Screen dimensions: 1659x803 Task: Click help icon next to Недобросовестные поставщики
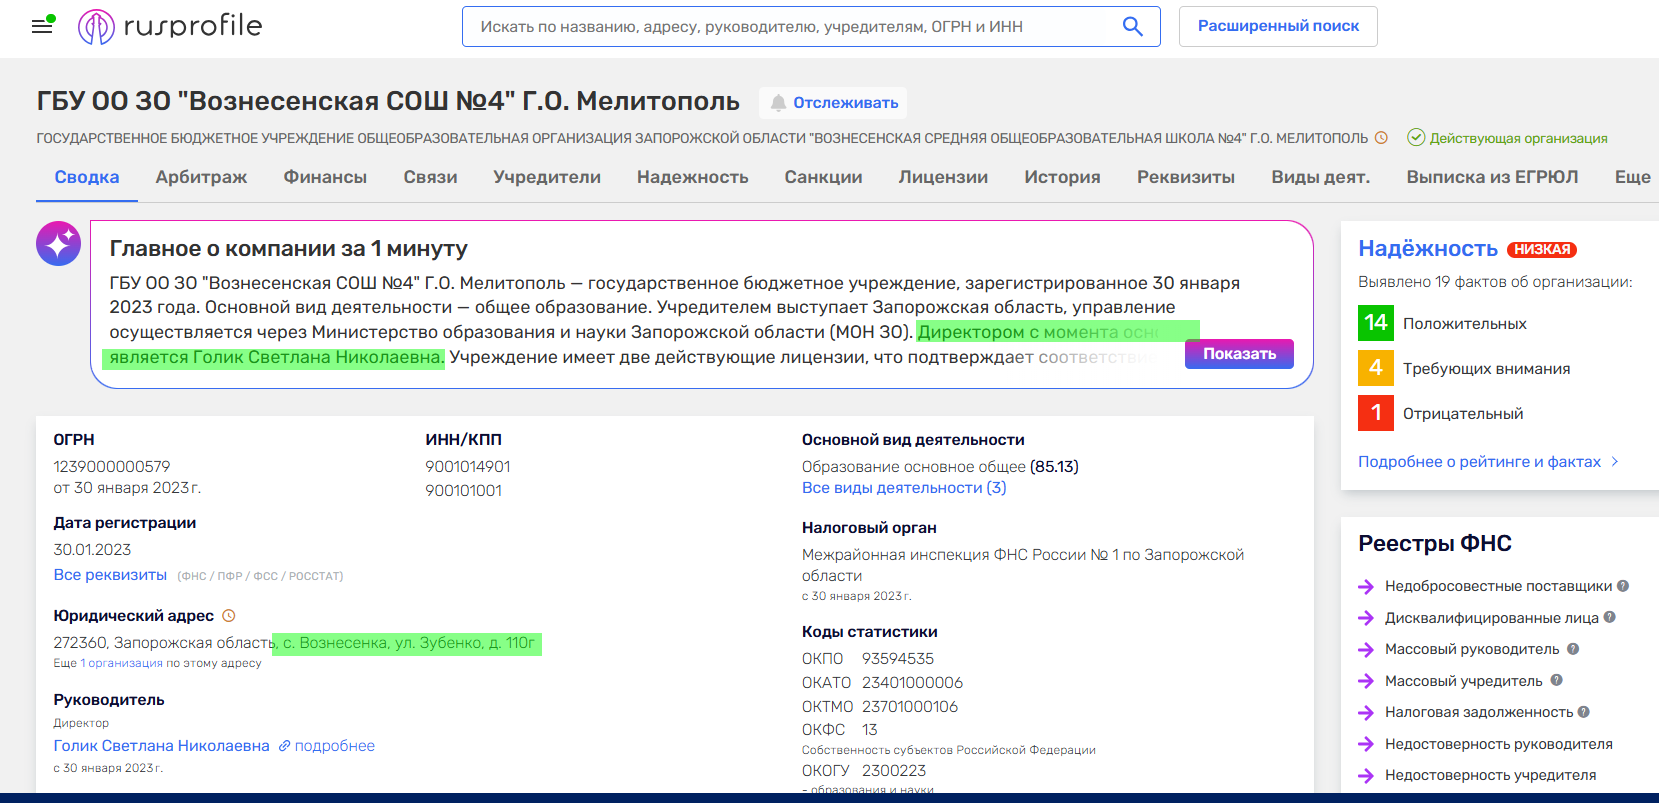click(x=1623, y=586)
